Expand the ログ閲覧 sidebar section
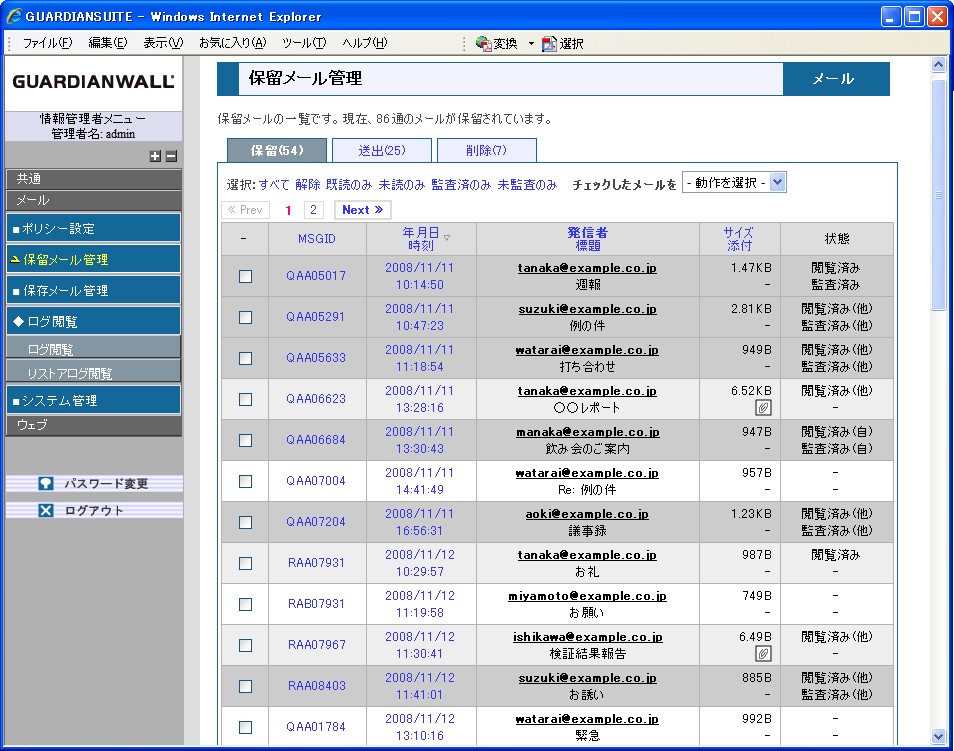Viewport: 954px width, 751px height. 92,322
